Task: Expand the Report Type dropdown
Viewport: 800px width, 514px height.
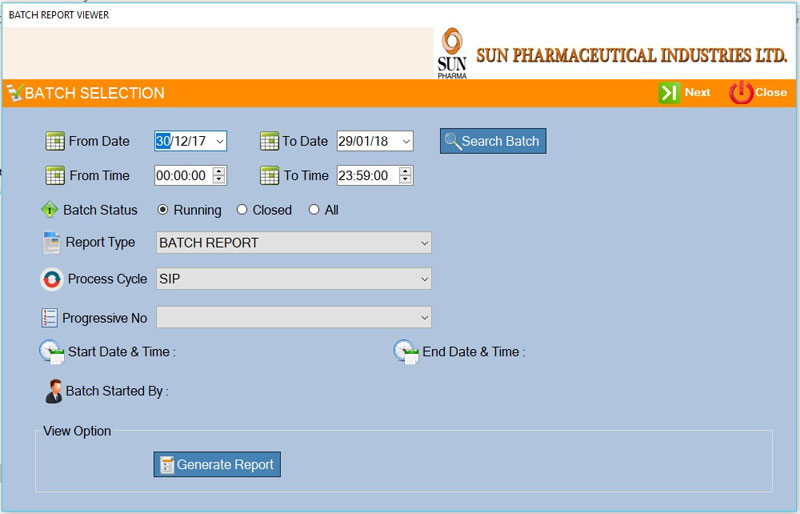Action: pyautogui.click(x=424, y=243)
